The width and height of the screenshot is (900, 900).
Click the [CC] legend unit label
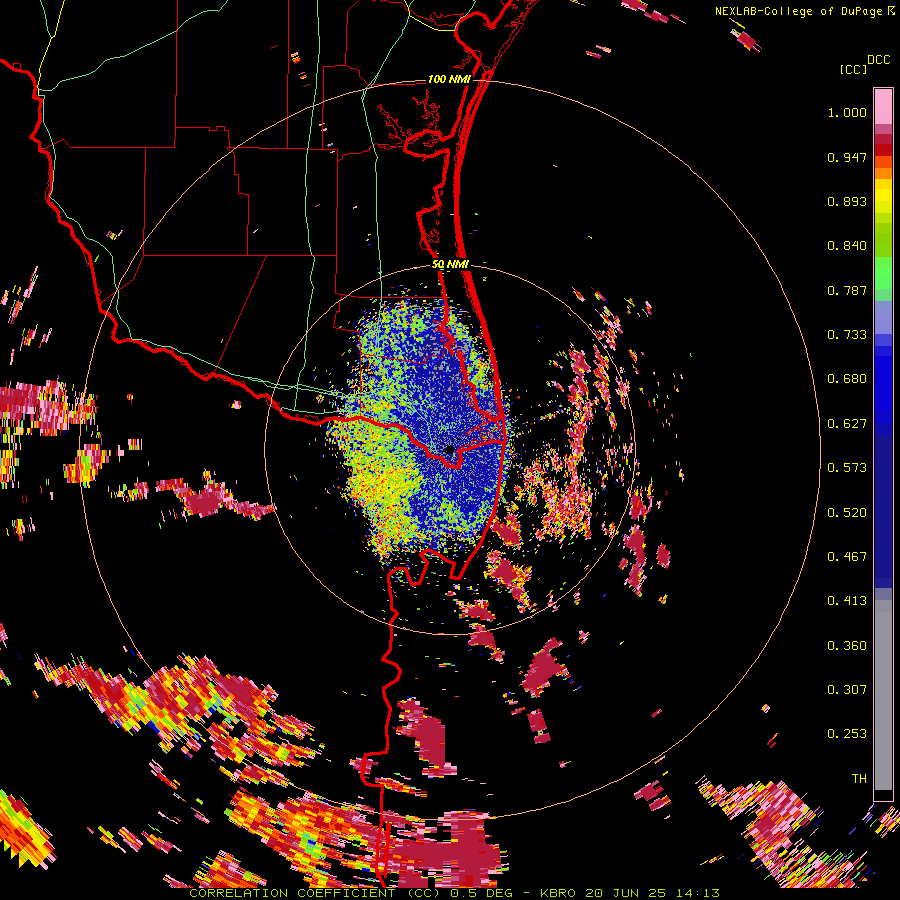[x=853, y=69]
